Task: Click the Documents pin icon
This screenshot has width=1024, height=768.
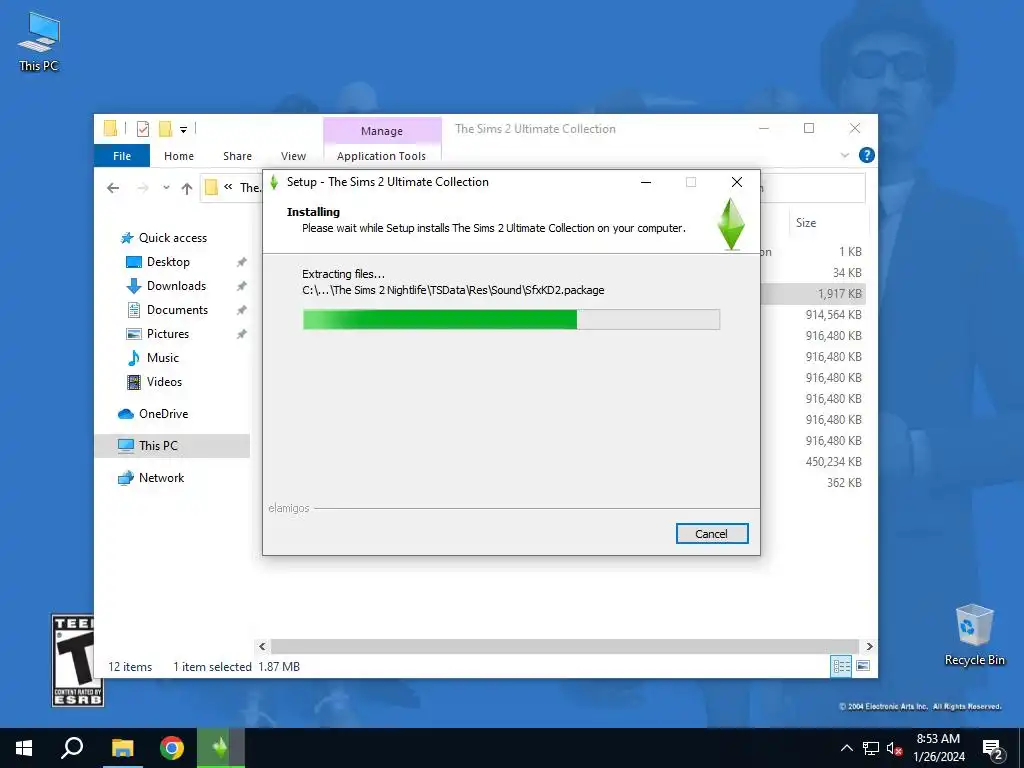Action: [242, 310]
